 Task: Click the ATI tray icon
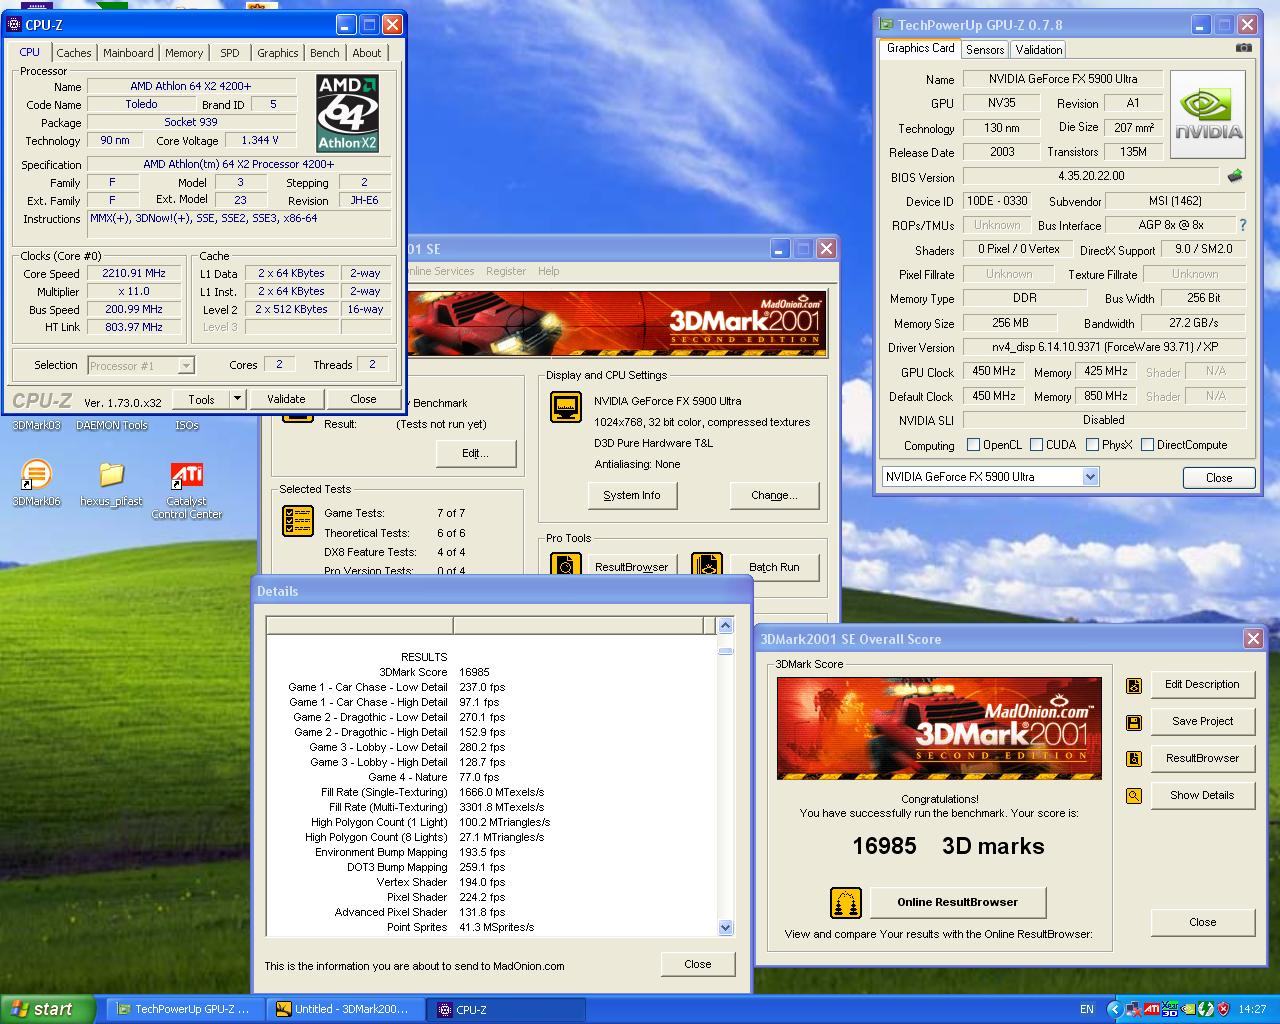1151,1009
